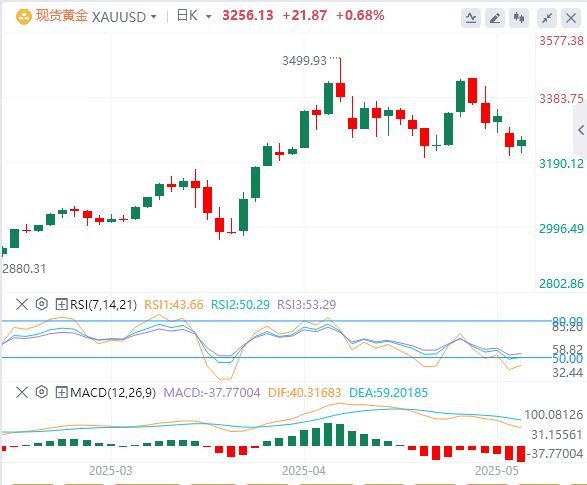587x485 pixels.
Task: Click the 3256.13 price value
Action: pyautogui.click(x=248, y=16)
